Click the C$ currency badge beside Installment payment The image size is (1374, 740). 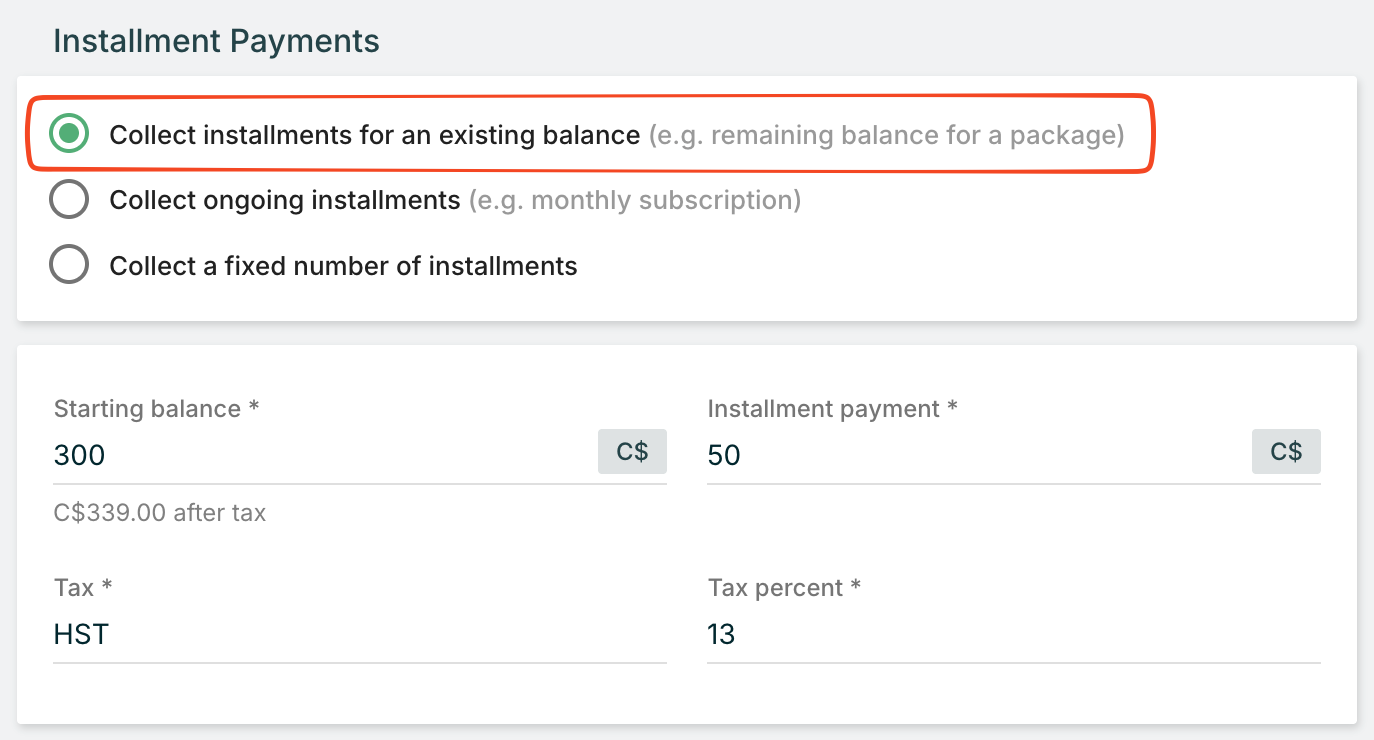point(1286,452)
